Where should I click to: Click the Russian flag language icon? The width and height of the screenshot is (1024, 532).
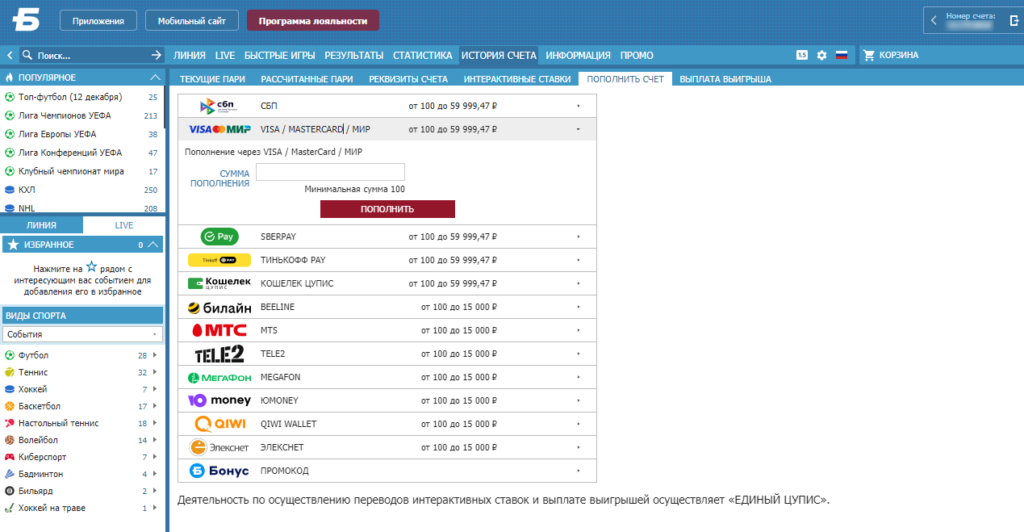point(841,55)
